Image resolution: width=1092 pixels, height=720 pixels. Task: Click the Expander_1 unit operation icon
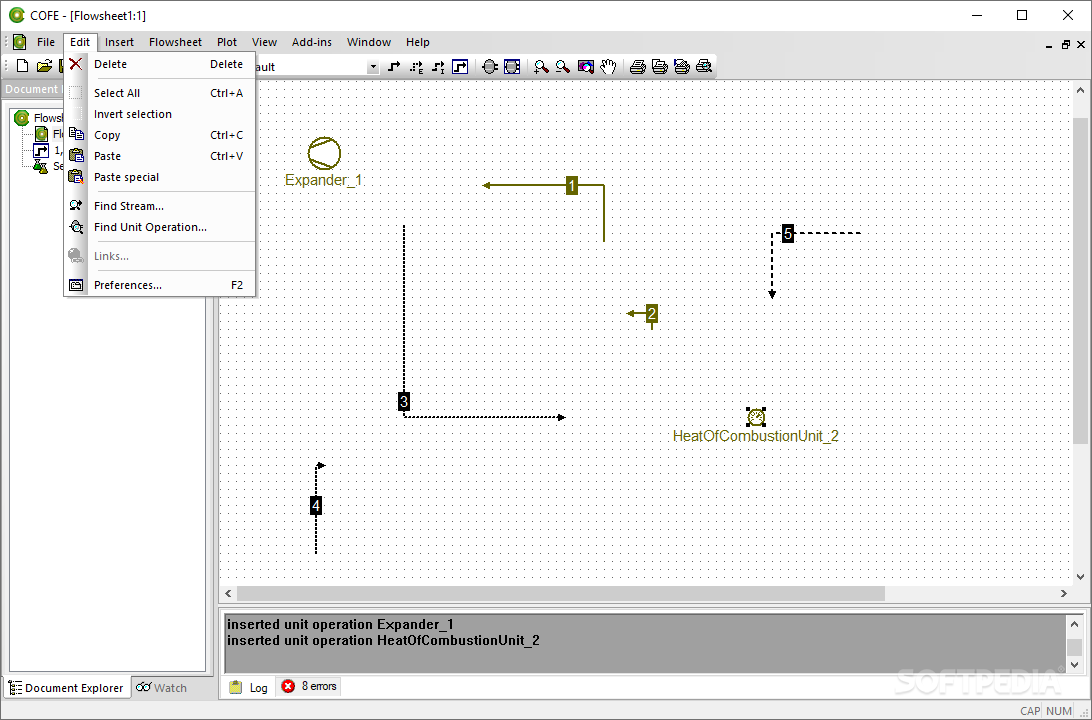click(x=325, y=153)
